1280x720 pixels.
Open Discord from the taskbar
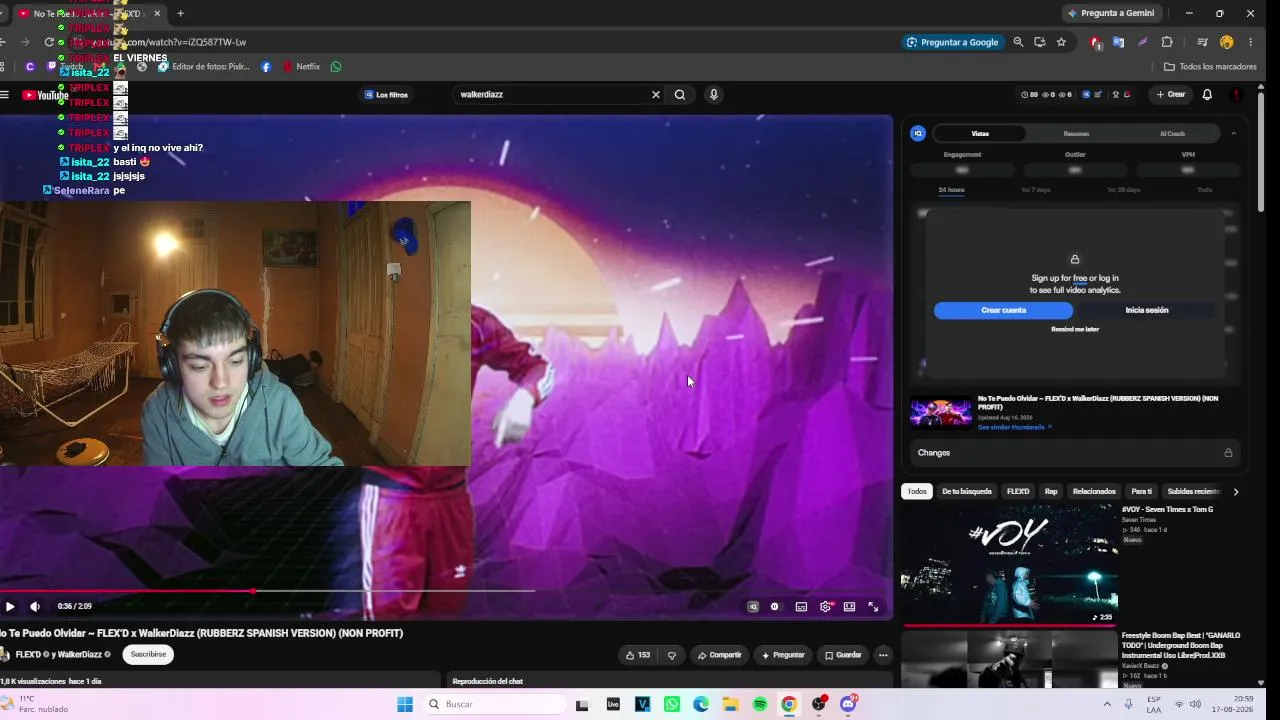coord(849,704)
